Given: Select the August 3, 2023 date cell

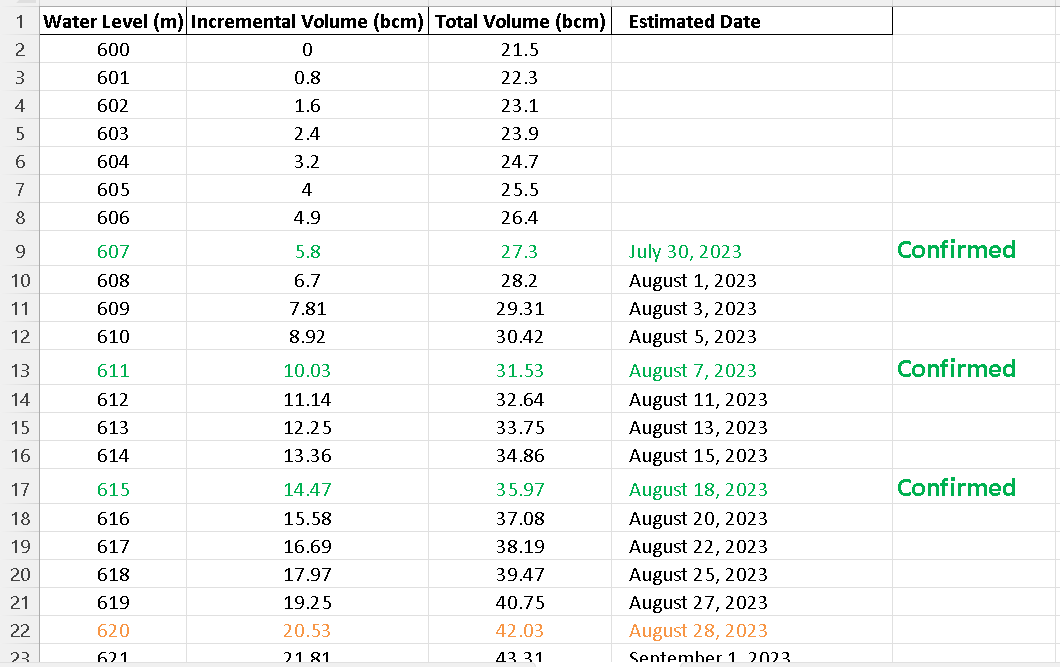Looking at the screenshot, I should point(752,309).
